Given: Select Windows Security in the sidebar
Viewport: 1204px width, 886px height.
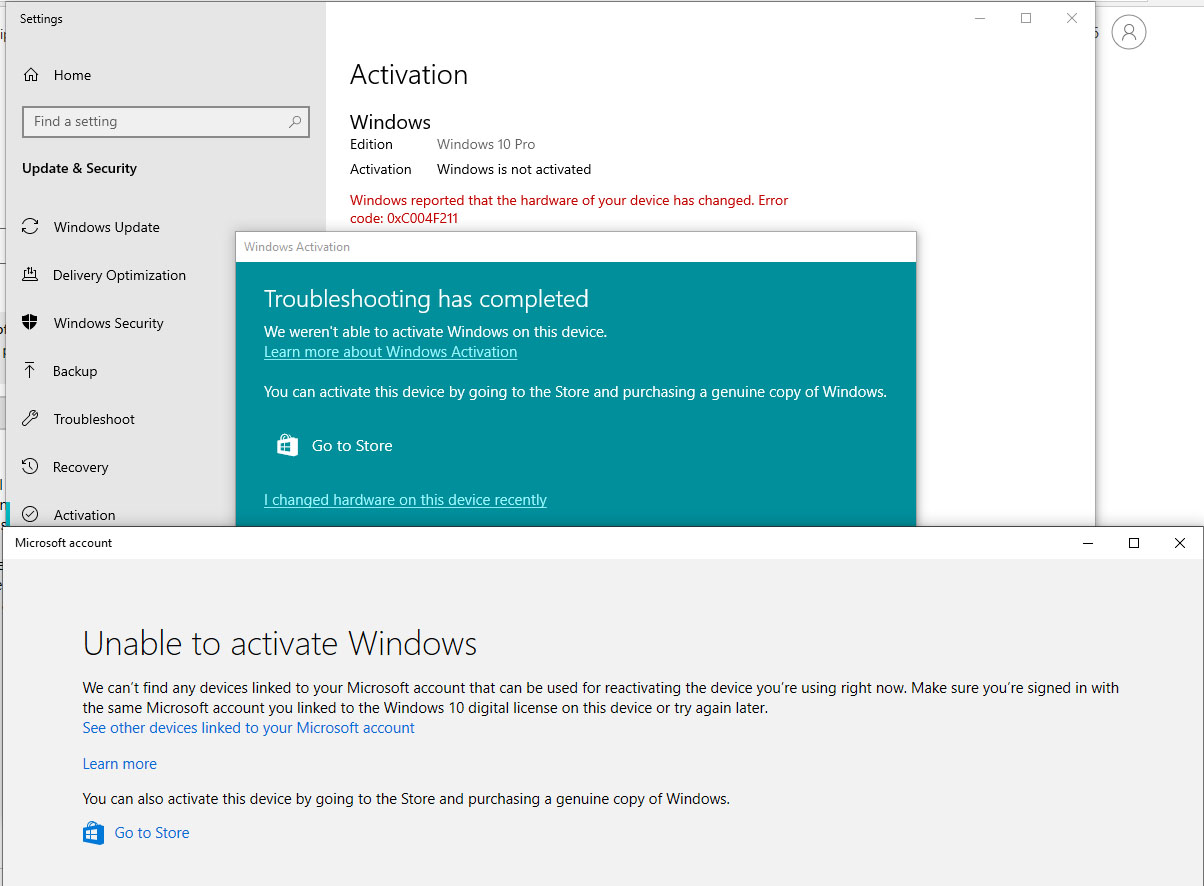Looking at the screenshot, I should point(108,323).
